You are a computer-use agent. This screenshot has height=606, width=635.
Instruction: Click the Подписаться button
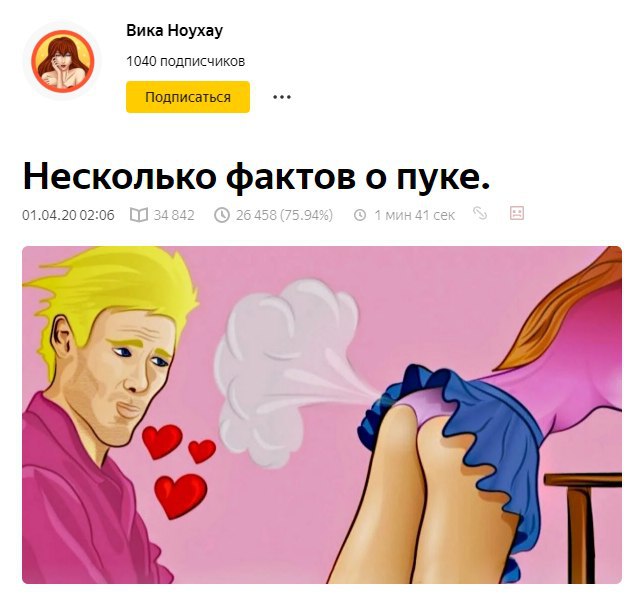click(188, 97)
